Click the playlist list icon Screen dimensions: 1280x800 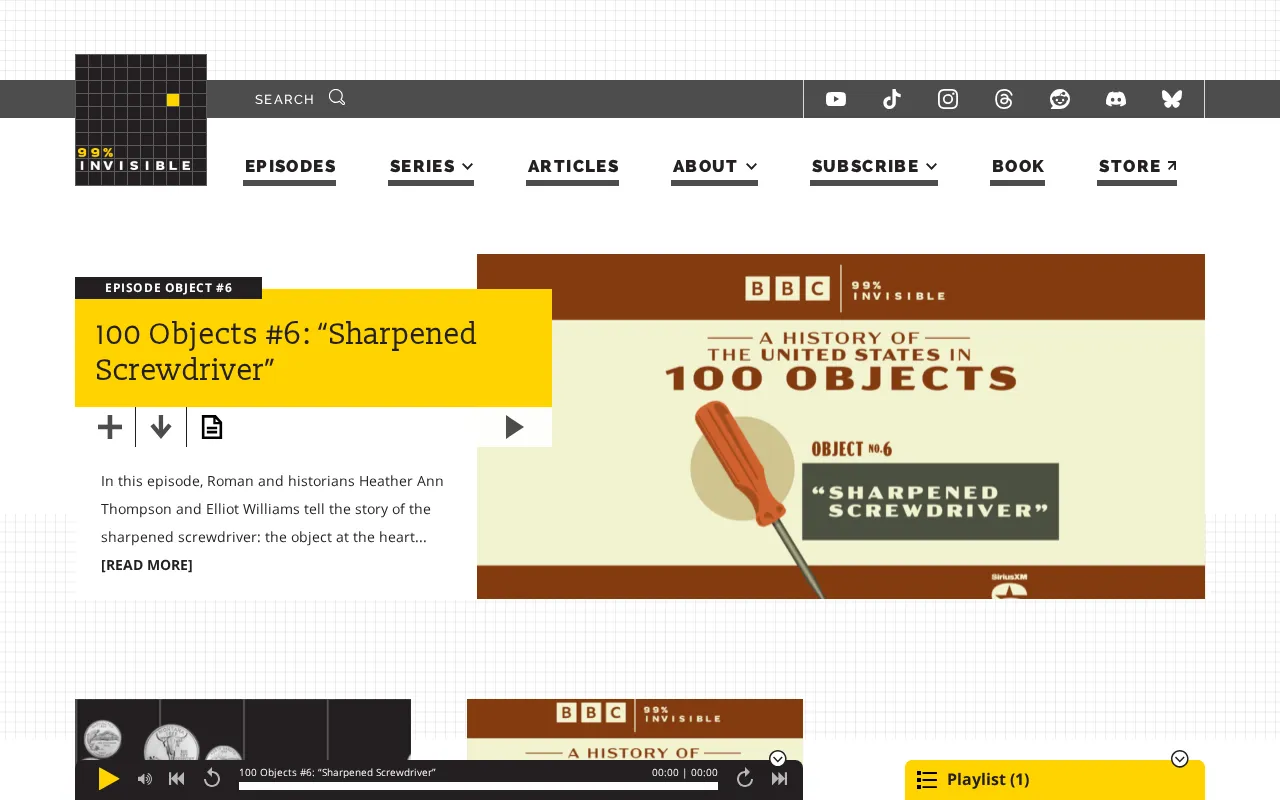tap(927, 780)
